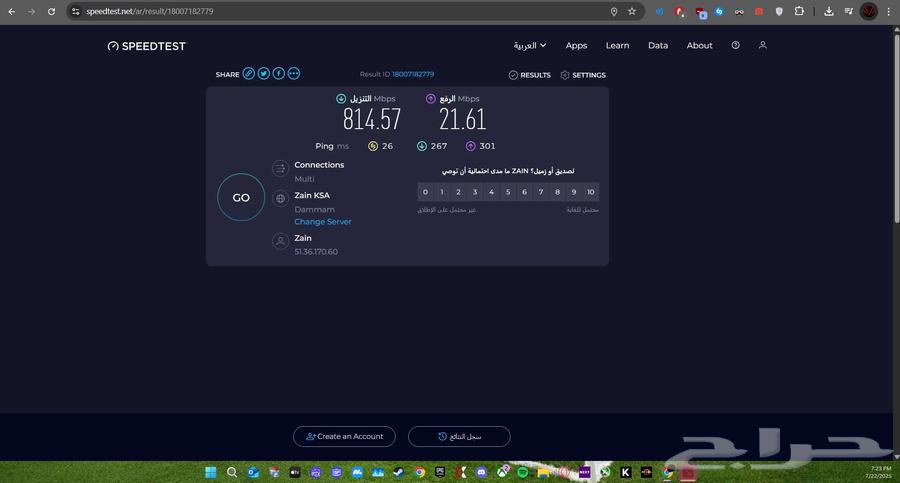Open the Chrome three-dot menu
Viewport: 900px width, 483px height.
click(889, 11)
